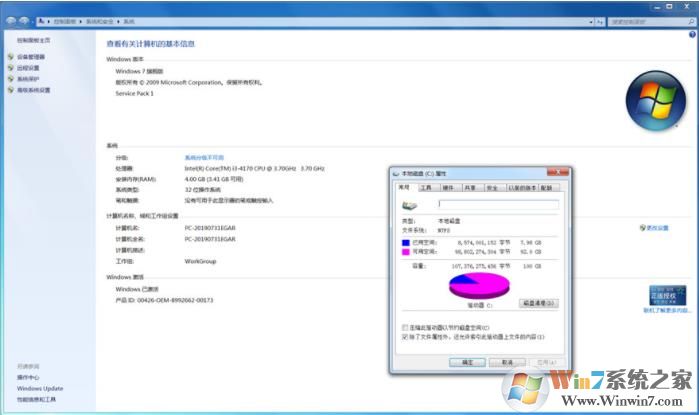Select the 常规 (General) tab
The width and height of the screenshot is (699, 415).
[404, 187]
